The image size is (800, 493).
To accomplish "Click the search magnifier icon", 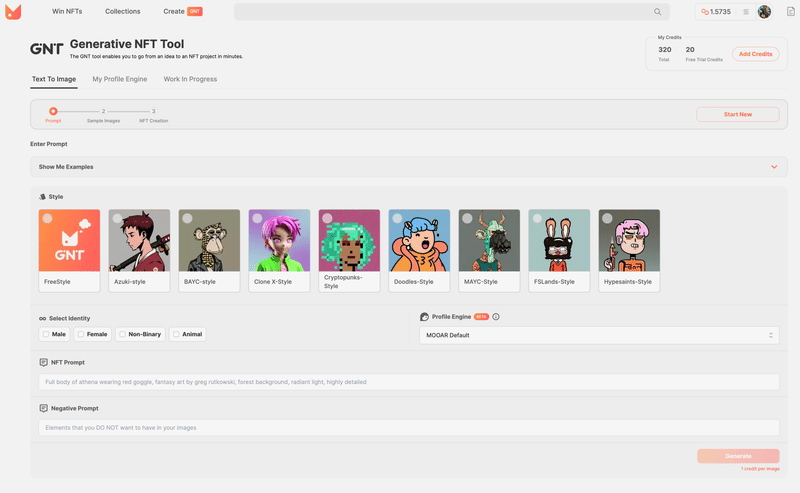I will point(658,12).
